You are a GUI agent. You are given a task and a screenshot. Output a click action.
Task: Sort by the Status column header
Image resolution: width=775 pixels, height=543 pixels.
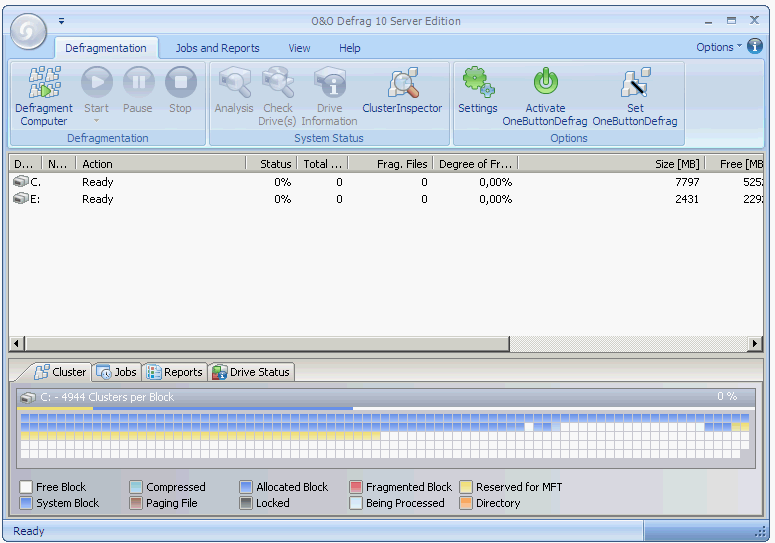(x=271, y=164)
